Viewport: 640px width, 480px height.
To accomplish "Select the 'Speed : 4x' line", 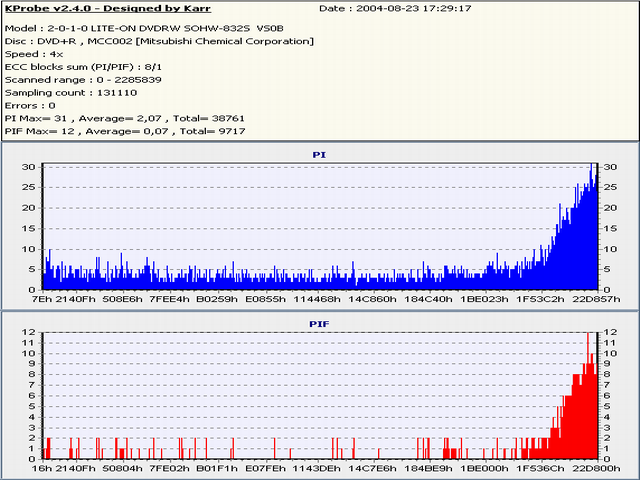I will click(x=34, y=54).
